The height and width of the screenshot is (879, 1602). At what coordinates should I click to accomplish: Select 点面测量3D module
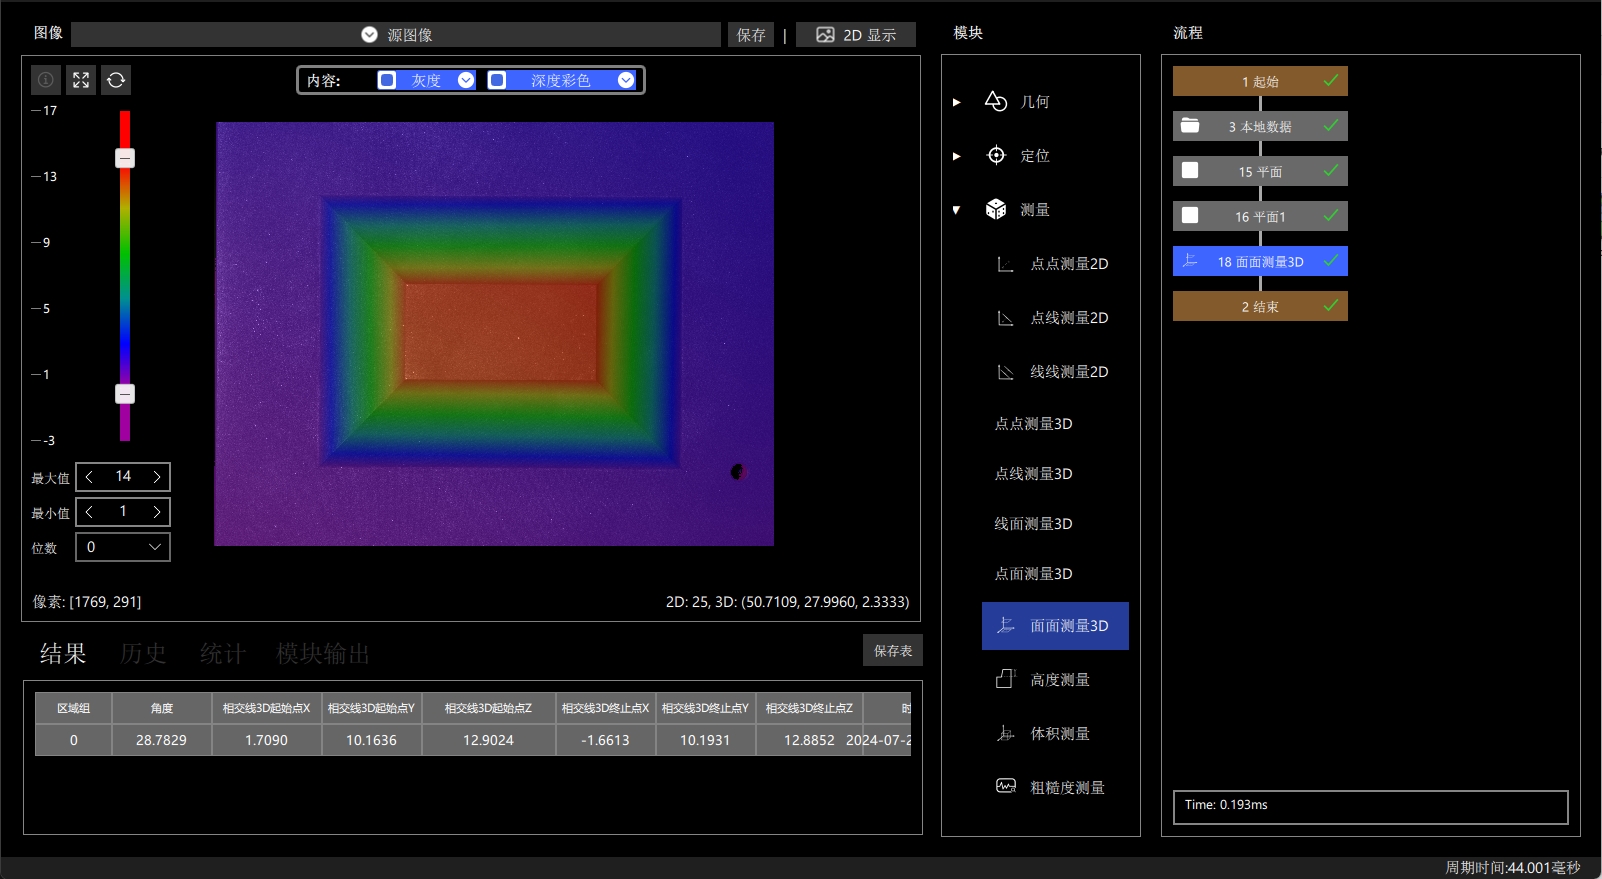click(1033, 574)
